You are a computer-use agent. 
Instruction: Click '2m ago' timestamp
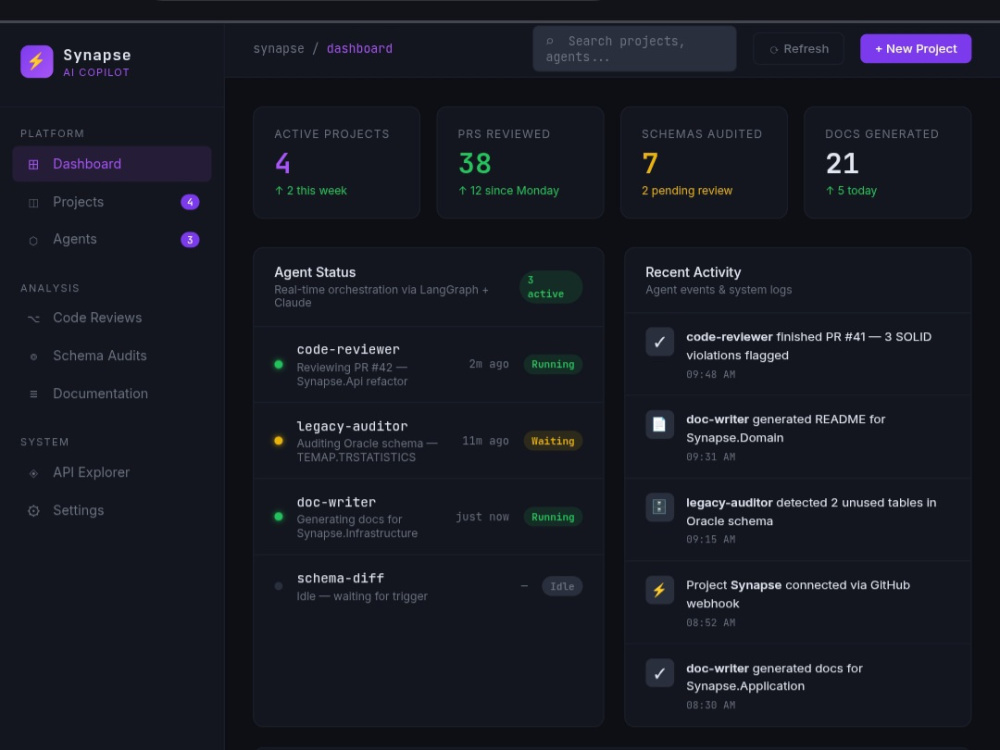[x=489, y=364]
